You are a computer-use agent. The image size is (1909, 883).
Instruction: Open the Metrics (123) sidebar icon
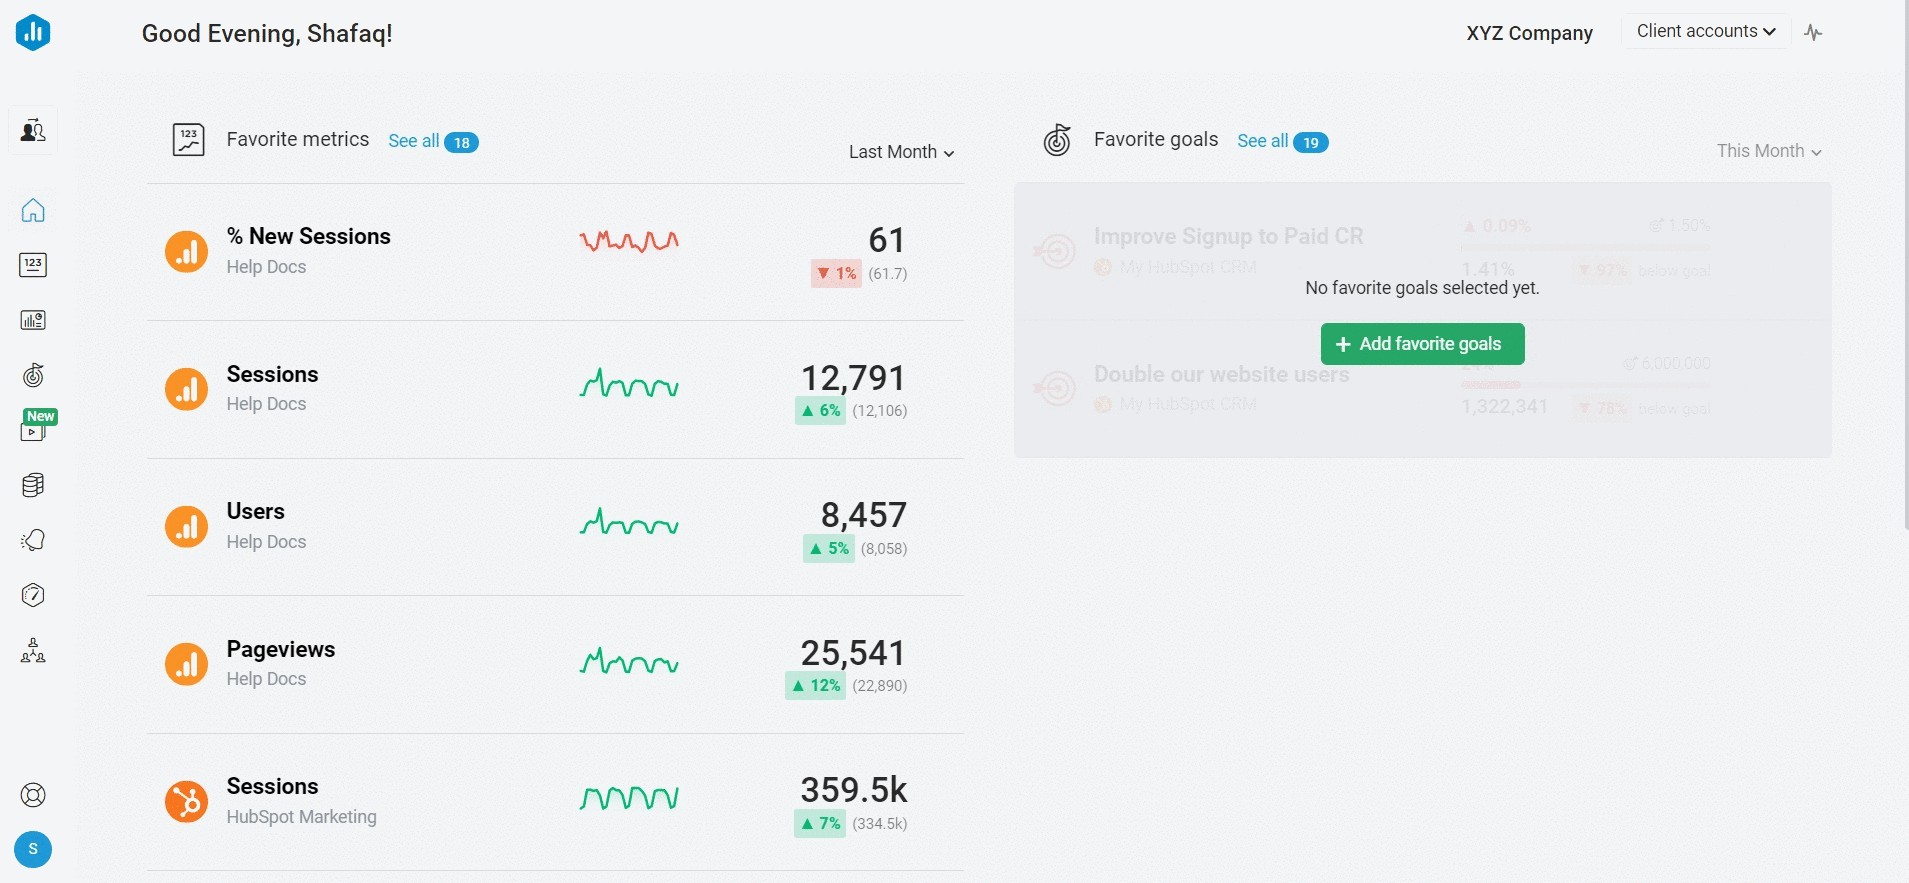tap(33, 265)
